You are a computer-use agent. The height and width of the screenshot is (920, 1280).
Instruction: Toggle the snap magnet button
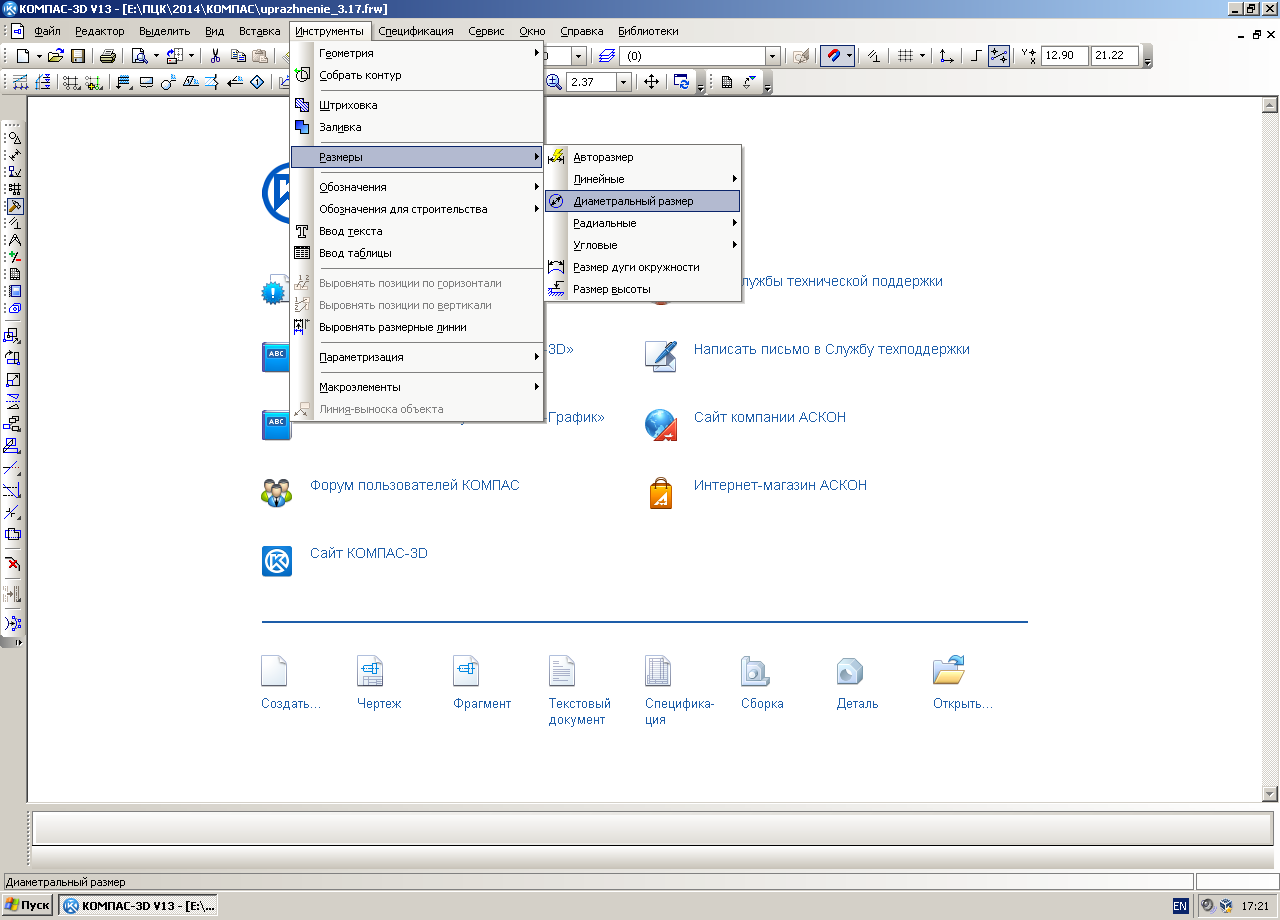point(833,56)
